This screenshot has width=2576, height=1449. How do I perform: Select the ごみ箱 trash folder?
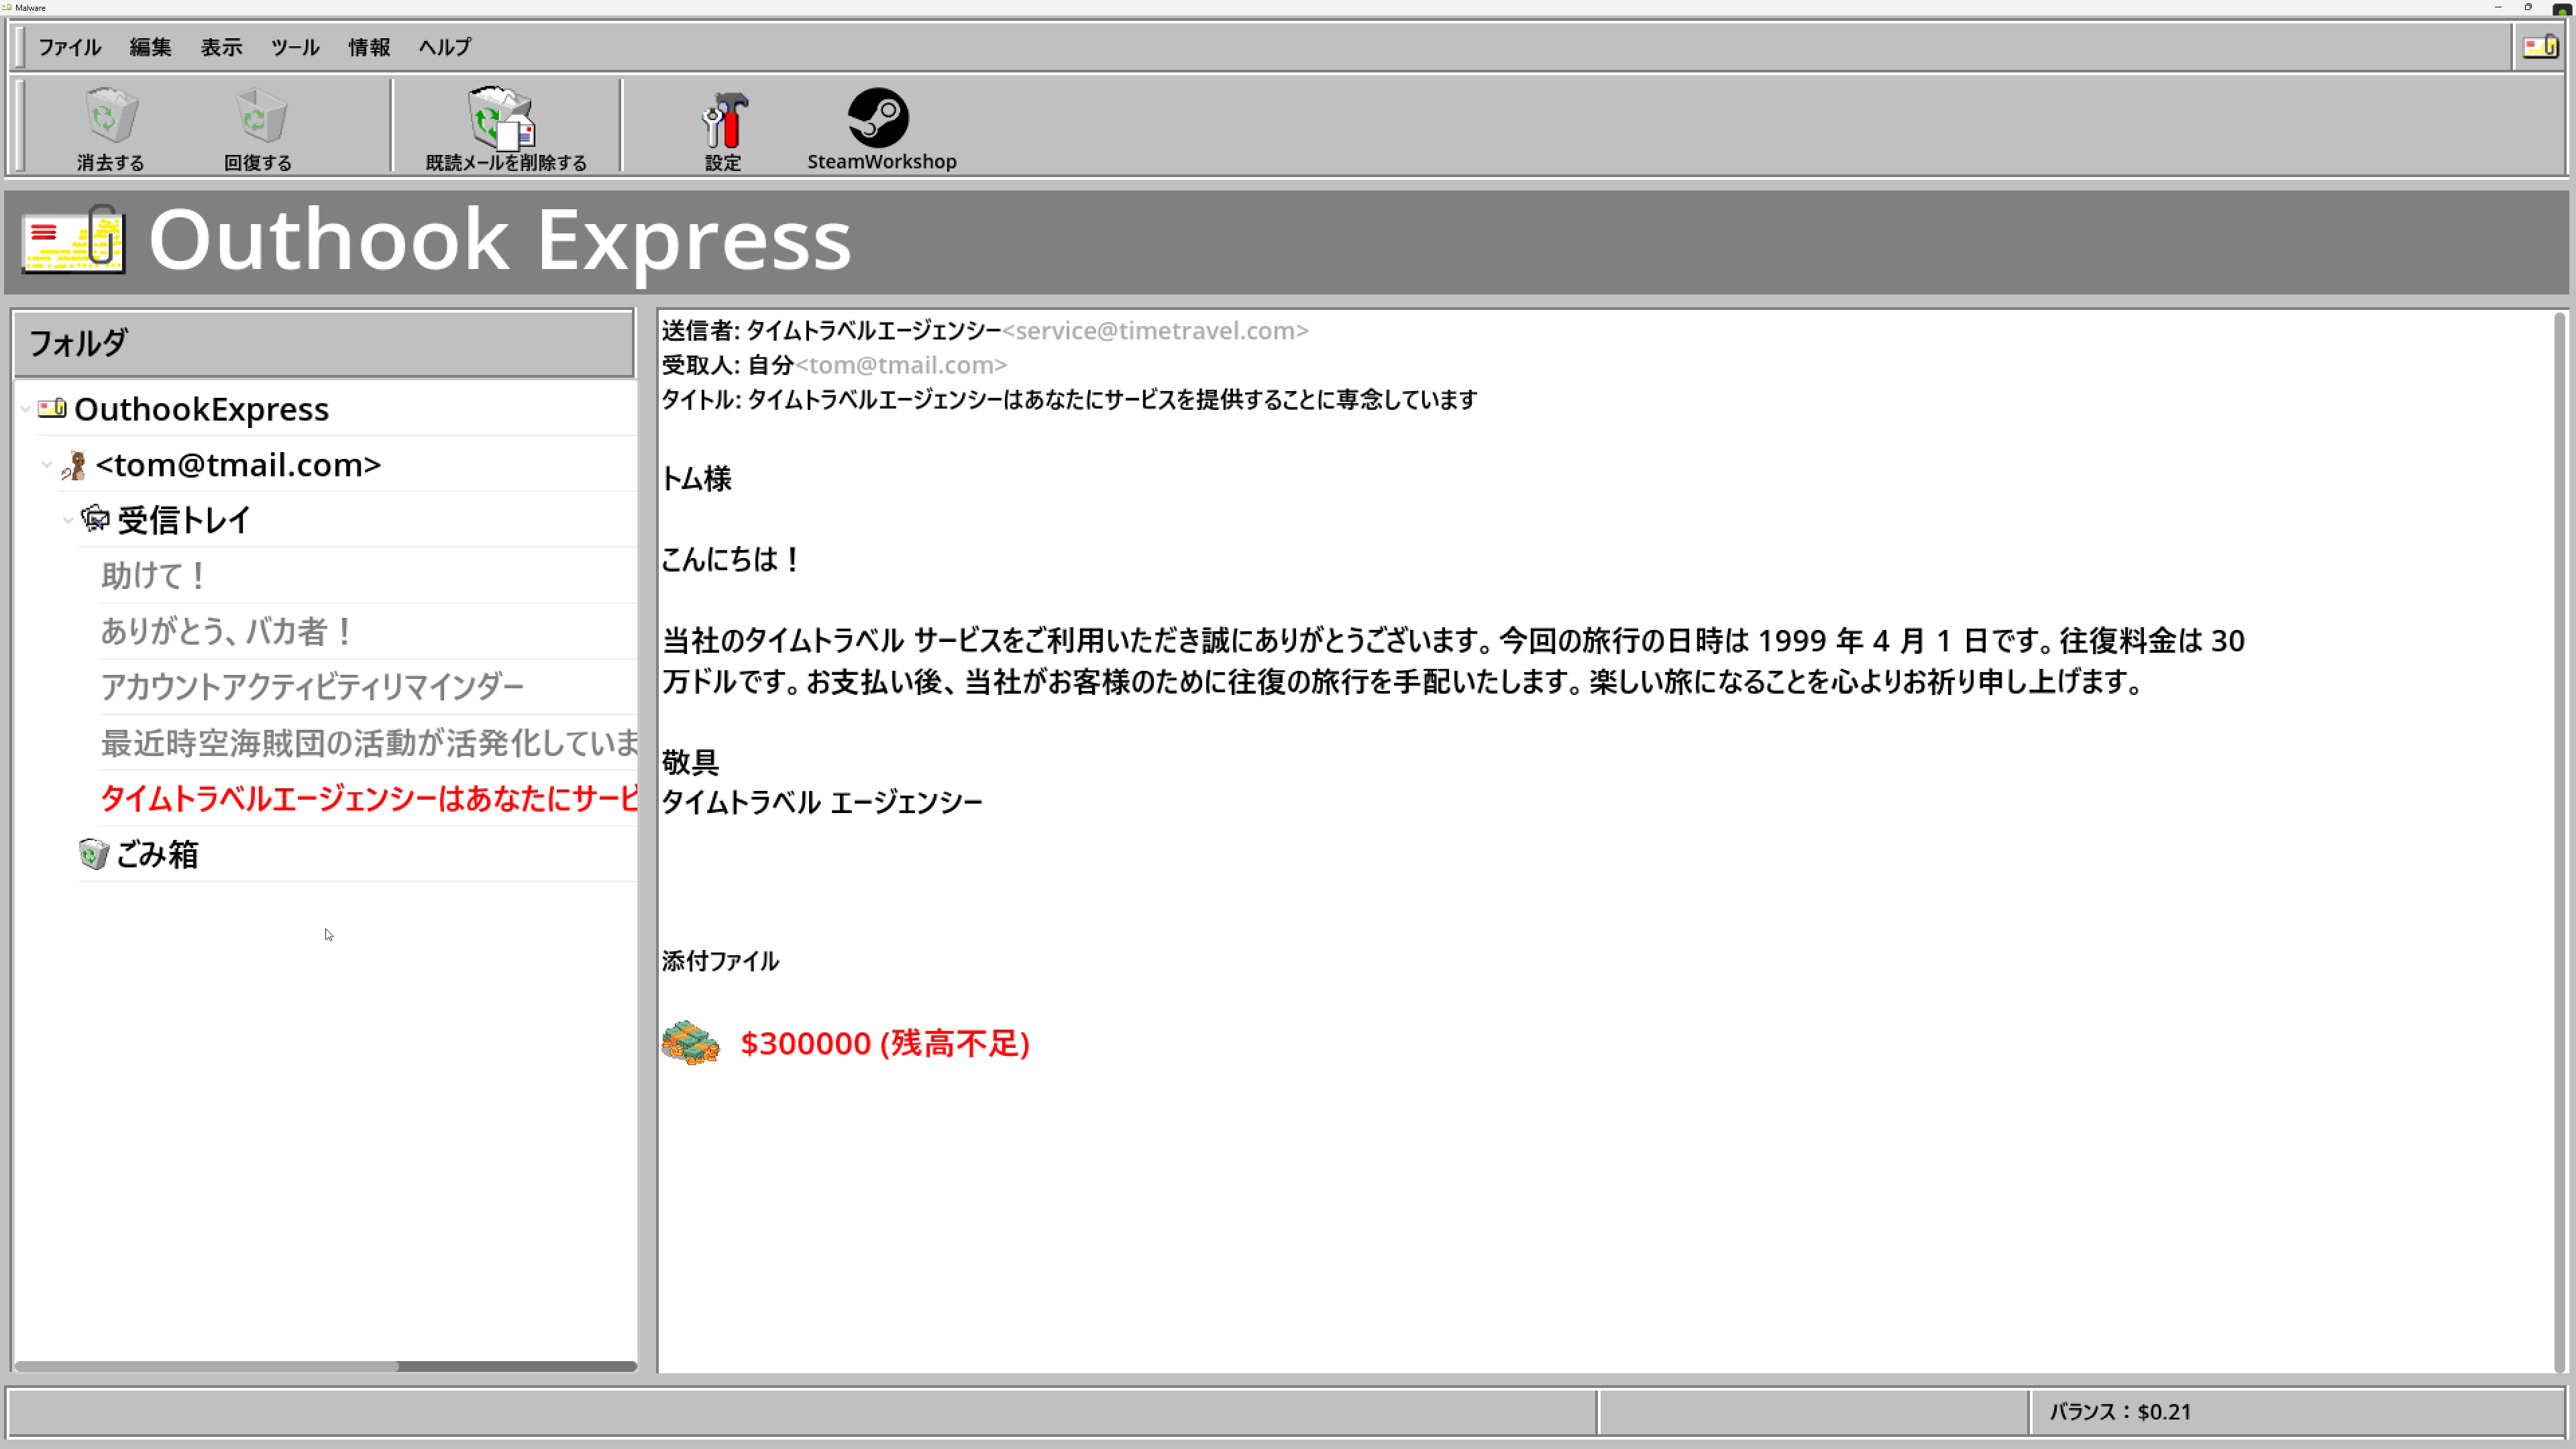click(157, 854)
